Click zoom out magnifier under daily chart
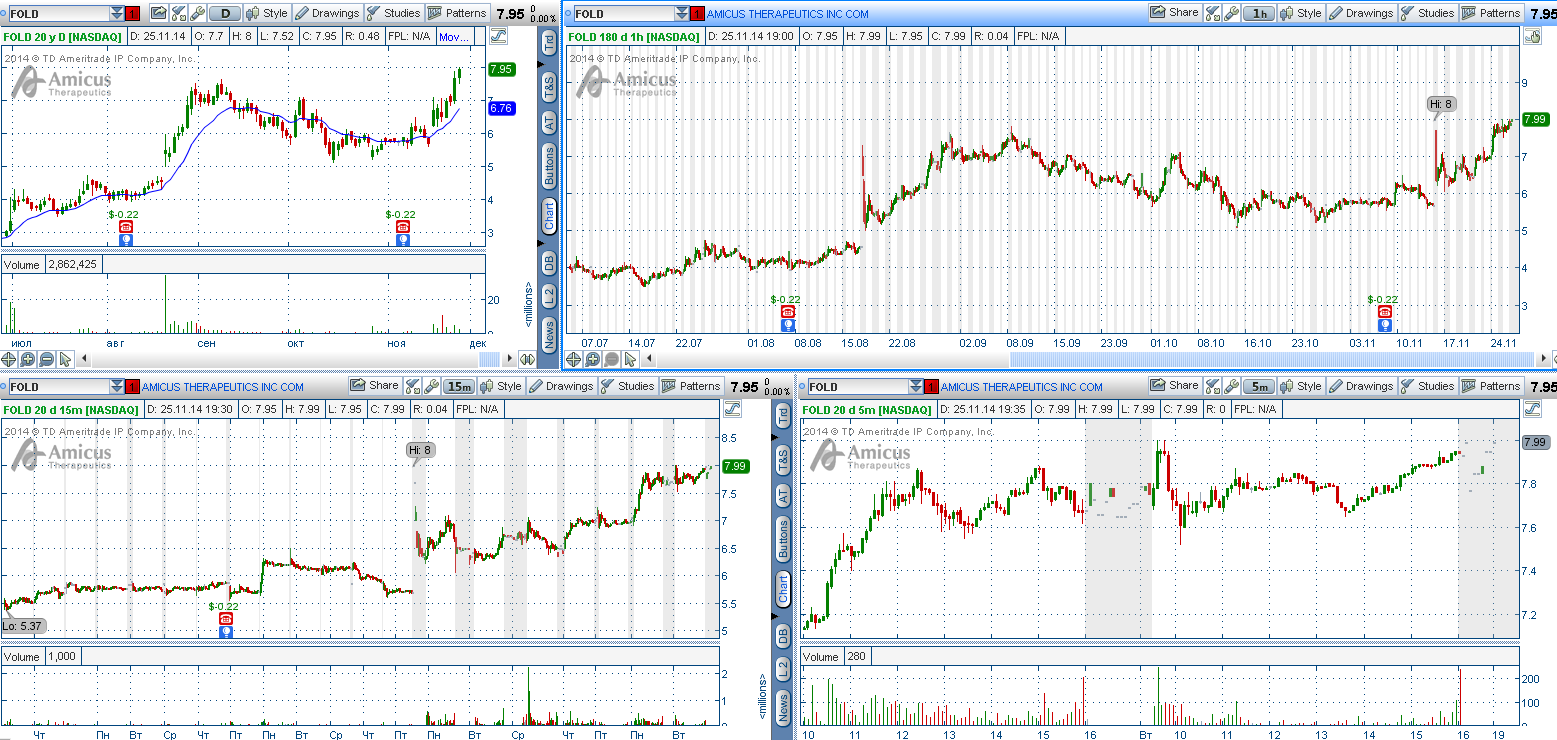Image resolution: width=1557 pixels, height=740 pixels. 46,359
